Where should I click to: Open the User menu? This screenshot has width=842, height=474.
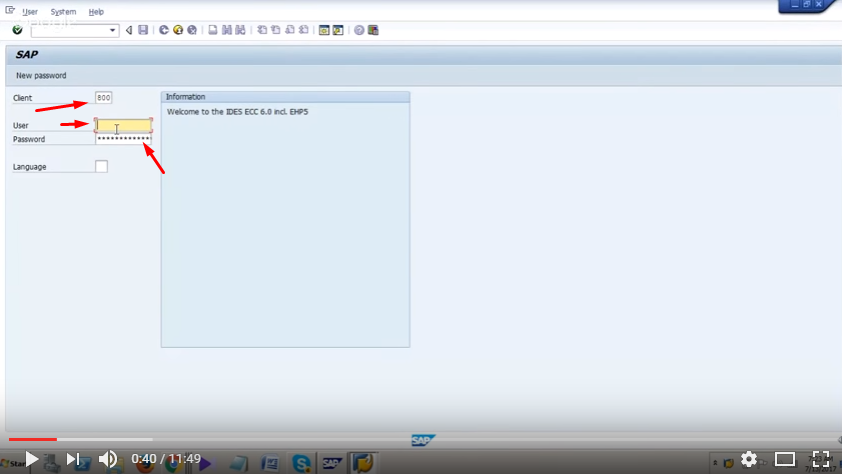pyautogui.click(x=30, y=12)
